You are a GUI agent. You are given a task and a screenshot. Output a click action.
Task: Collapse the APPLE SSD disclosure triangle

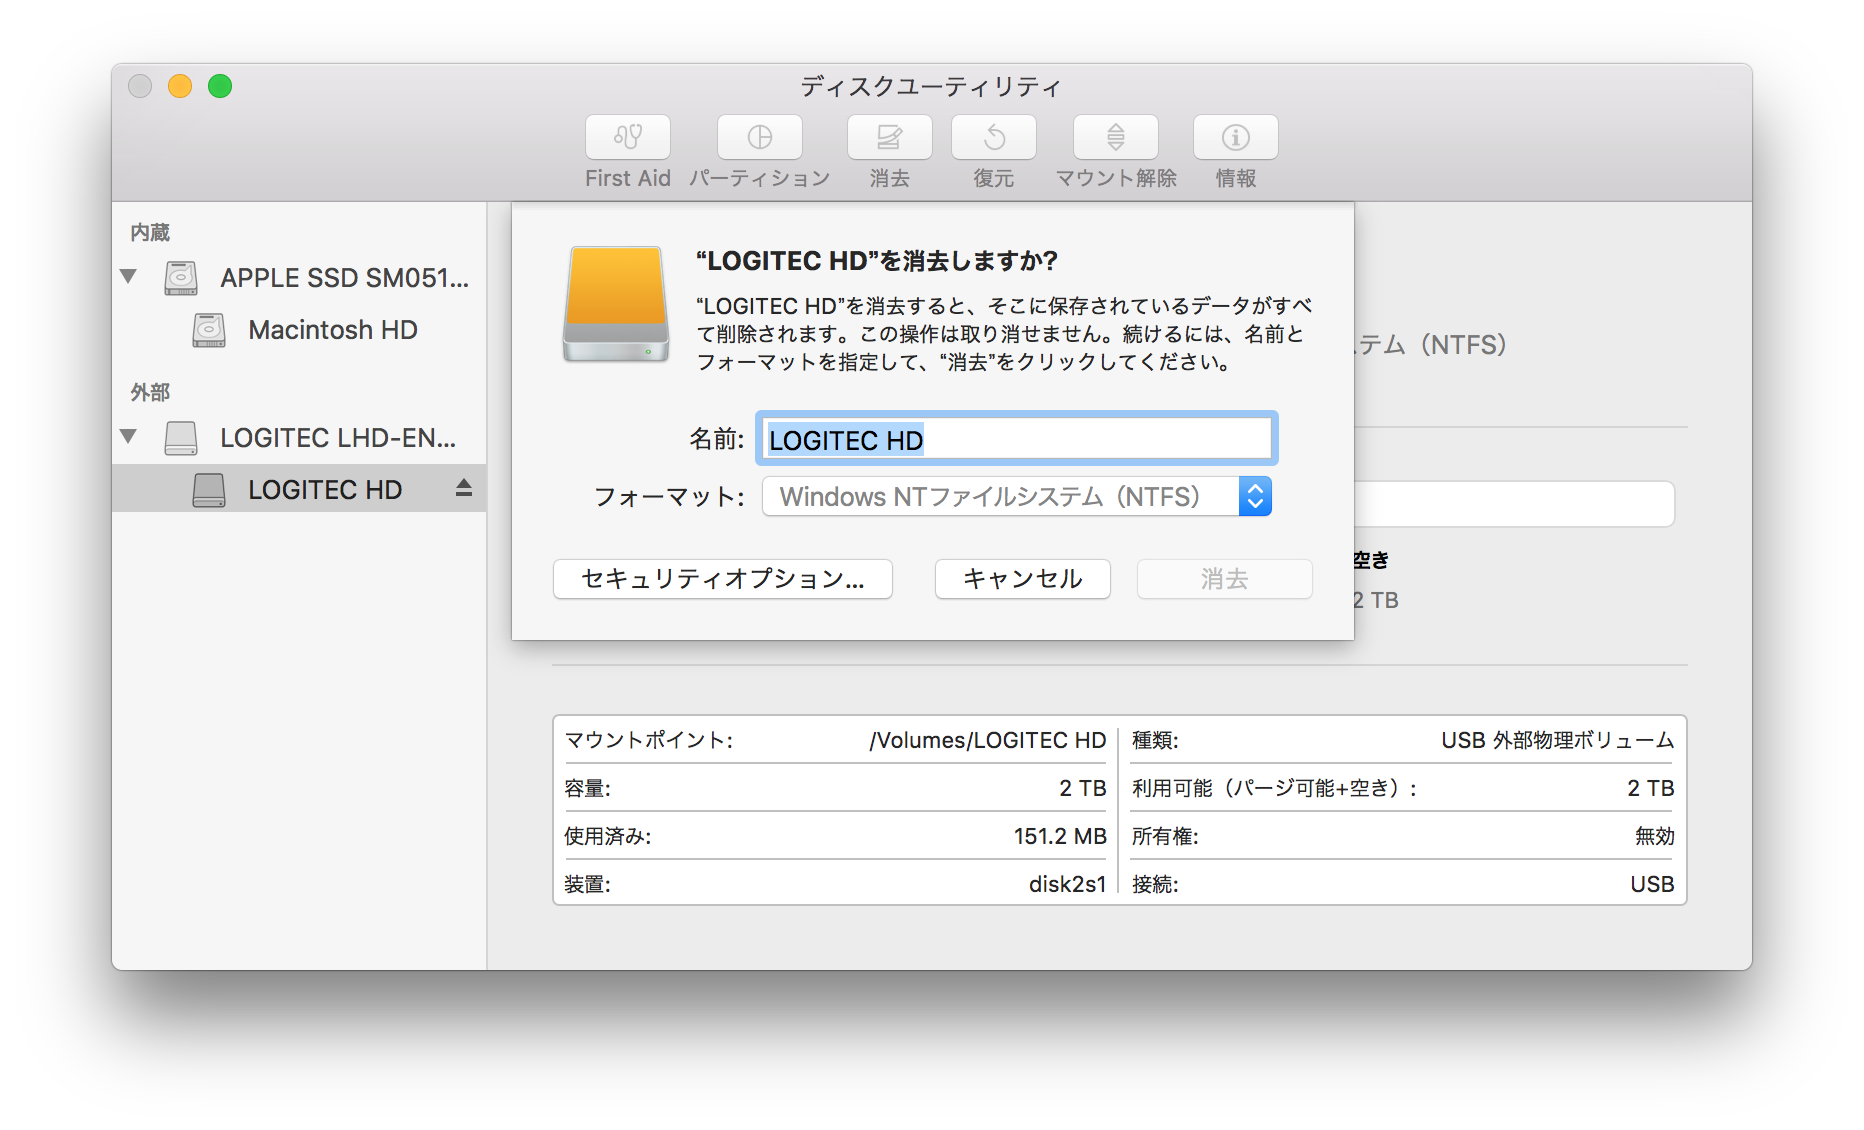point(128,276)
